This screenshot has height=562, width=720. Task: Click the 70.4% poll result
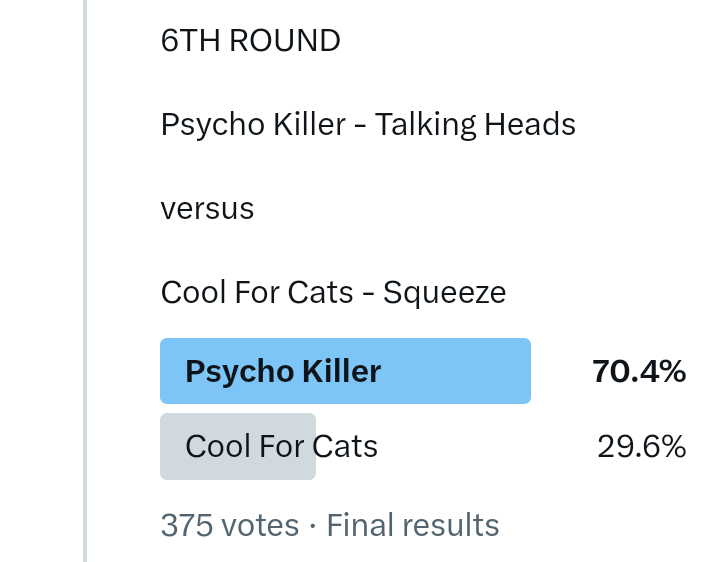point(638,372)
